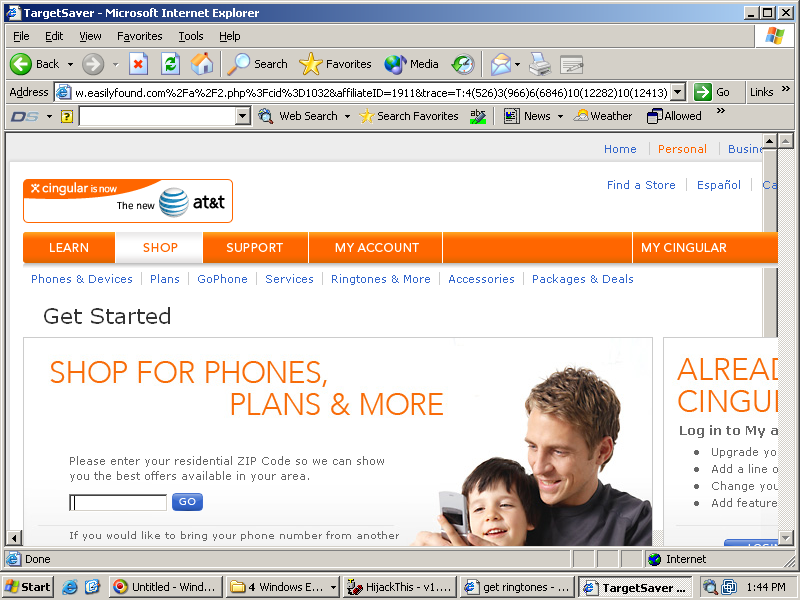The height and width of the screenshot is (600, 800).
Task: Select the MY ACCOUNT tab
Action: pyautogui.click(x=377, y=247)
